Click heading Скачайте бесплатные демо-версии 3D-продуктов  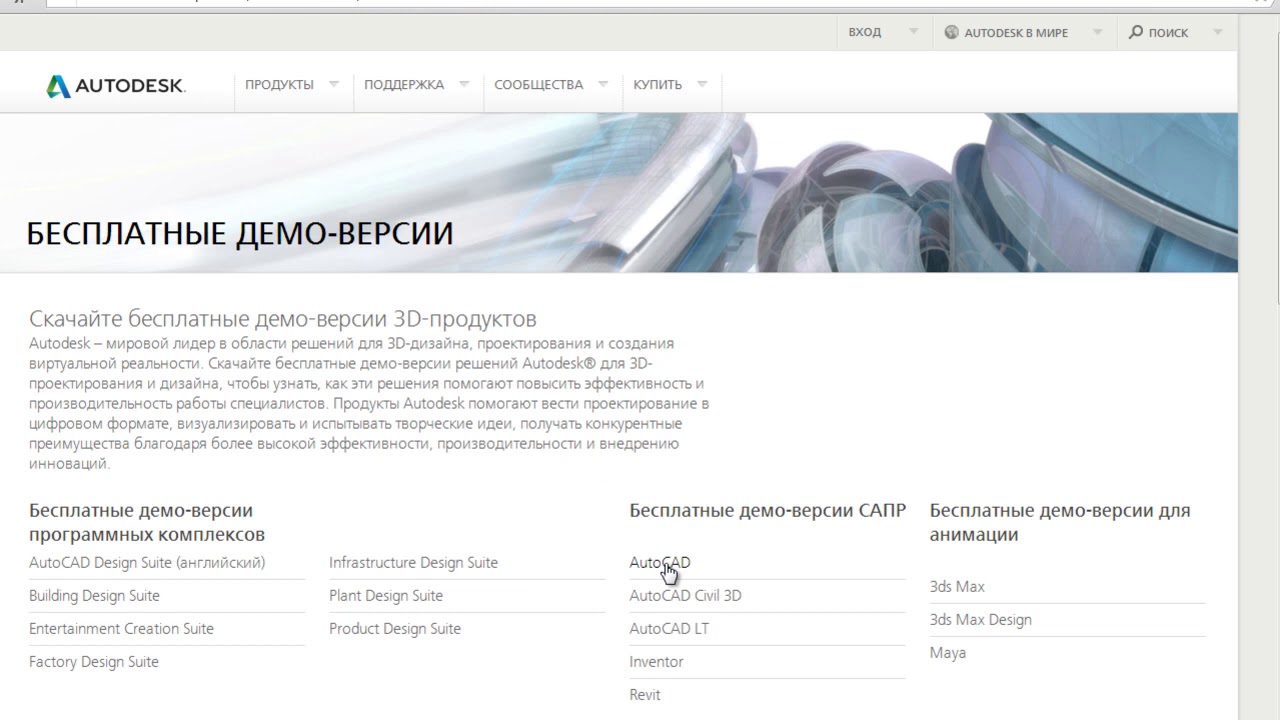pyautogui.click(x=283, y=319)
